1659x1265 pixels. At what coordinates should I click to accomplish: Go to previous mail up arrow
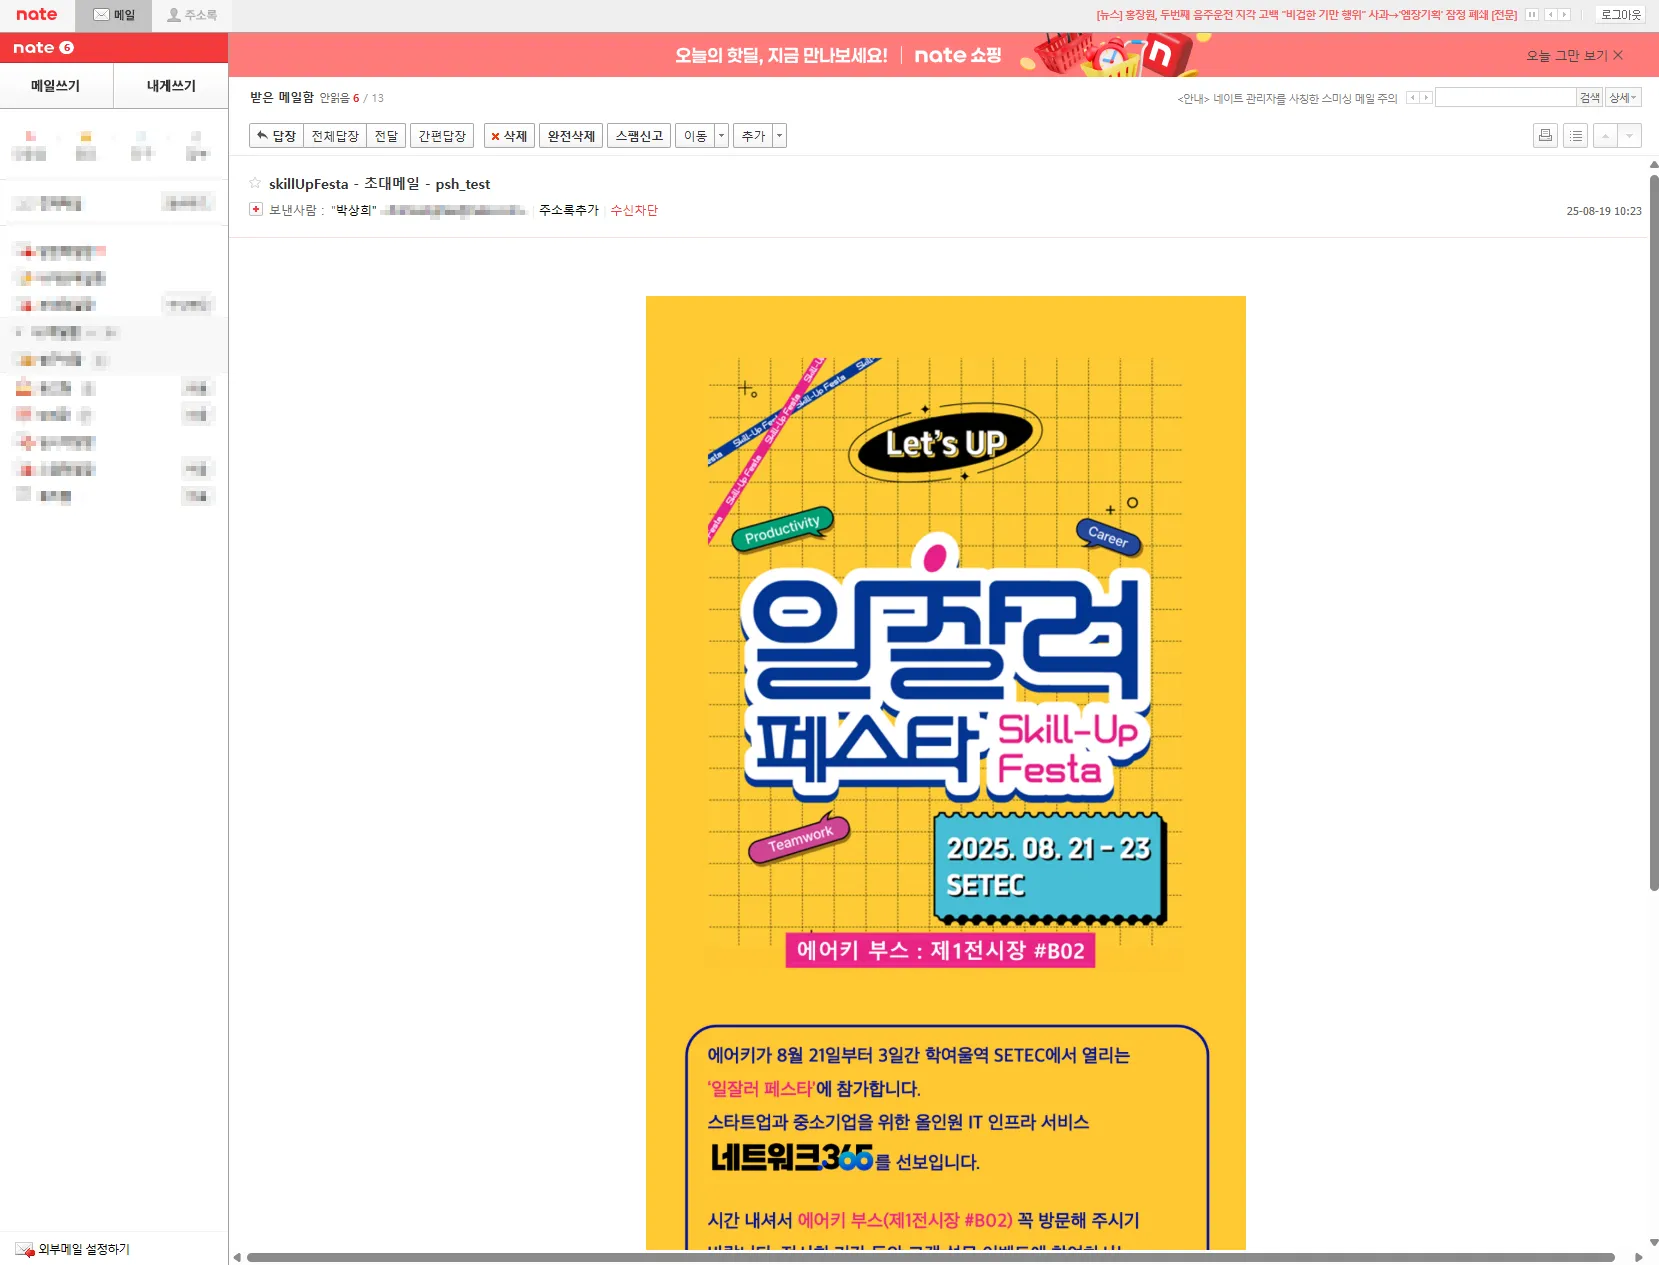1605,136
